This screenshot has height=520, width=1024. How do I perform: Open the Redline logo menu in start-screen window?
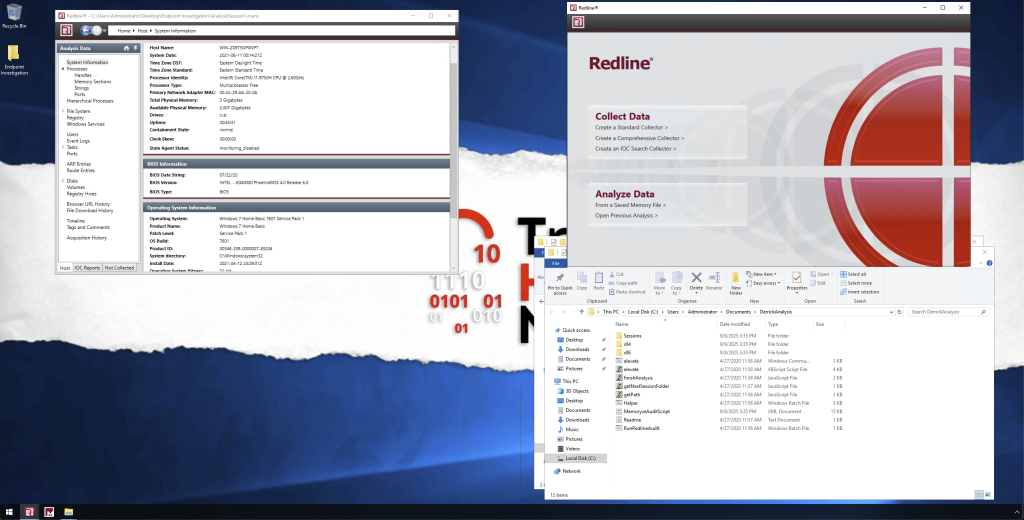(x=577, y=22)
